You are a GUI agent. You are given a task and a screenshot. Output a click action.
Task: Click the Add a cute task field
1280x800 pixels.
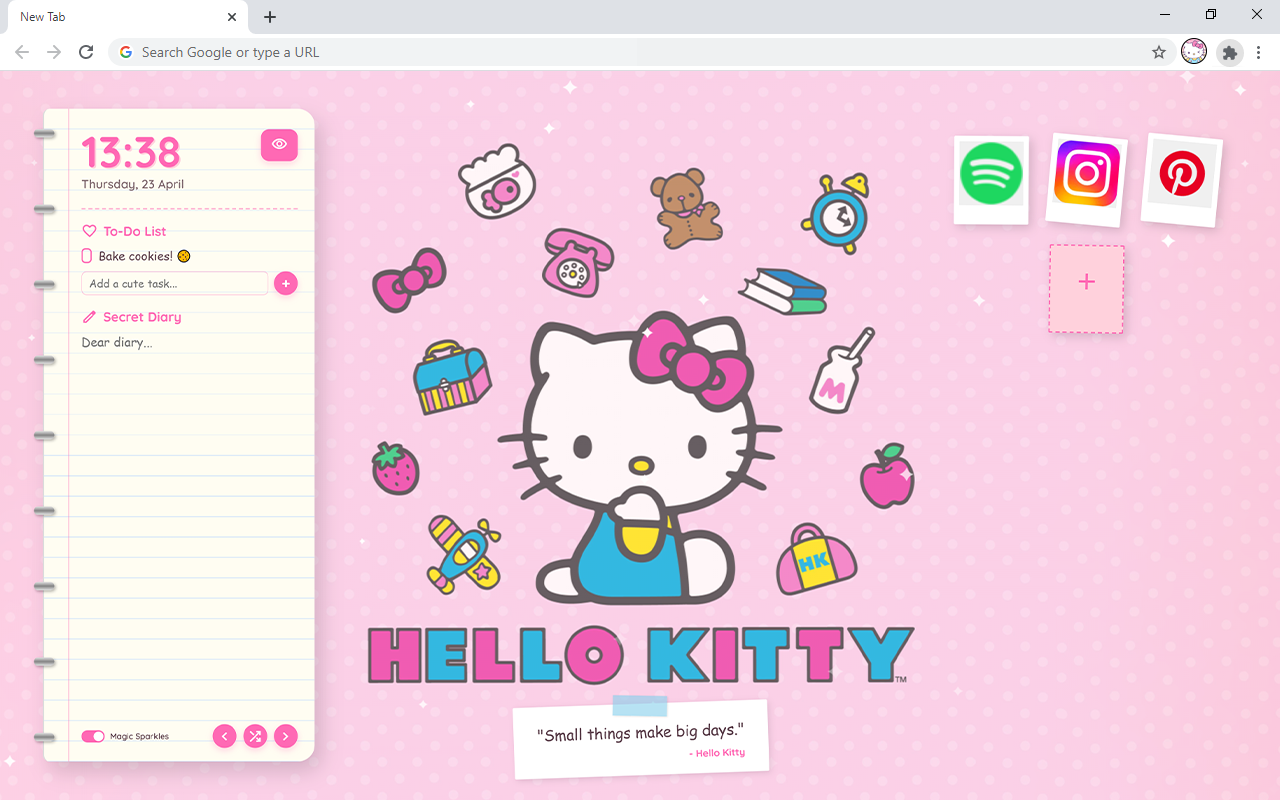[174, 284]
